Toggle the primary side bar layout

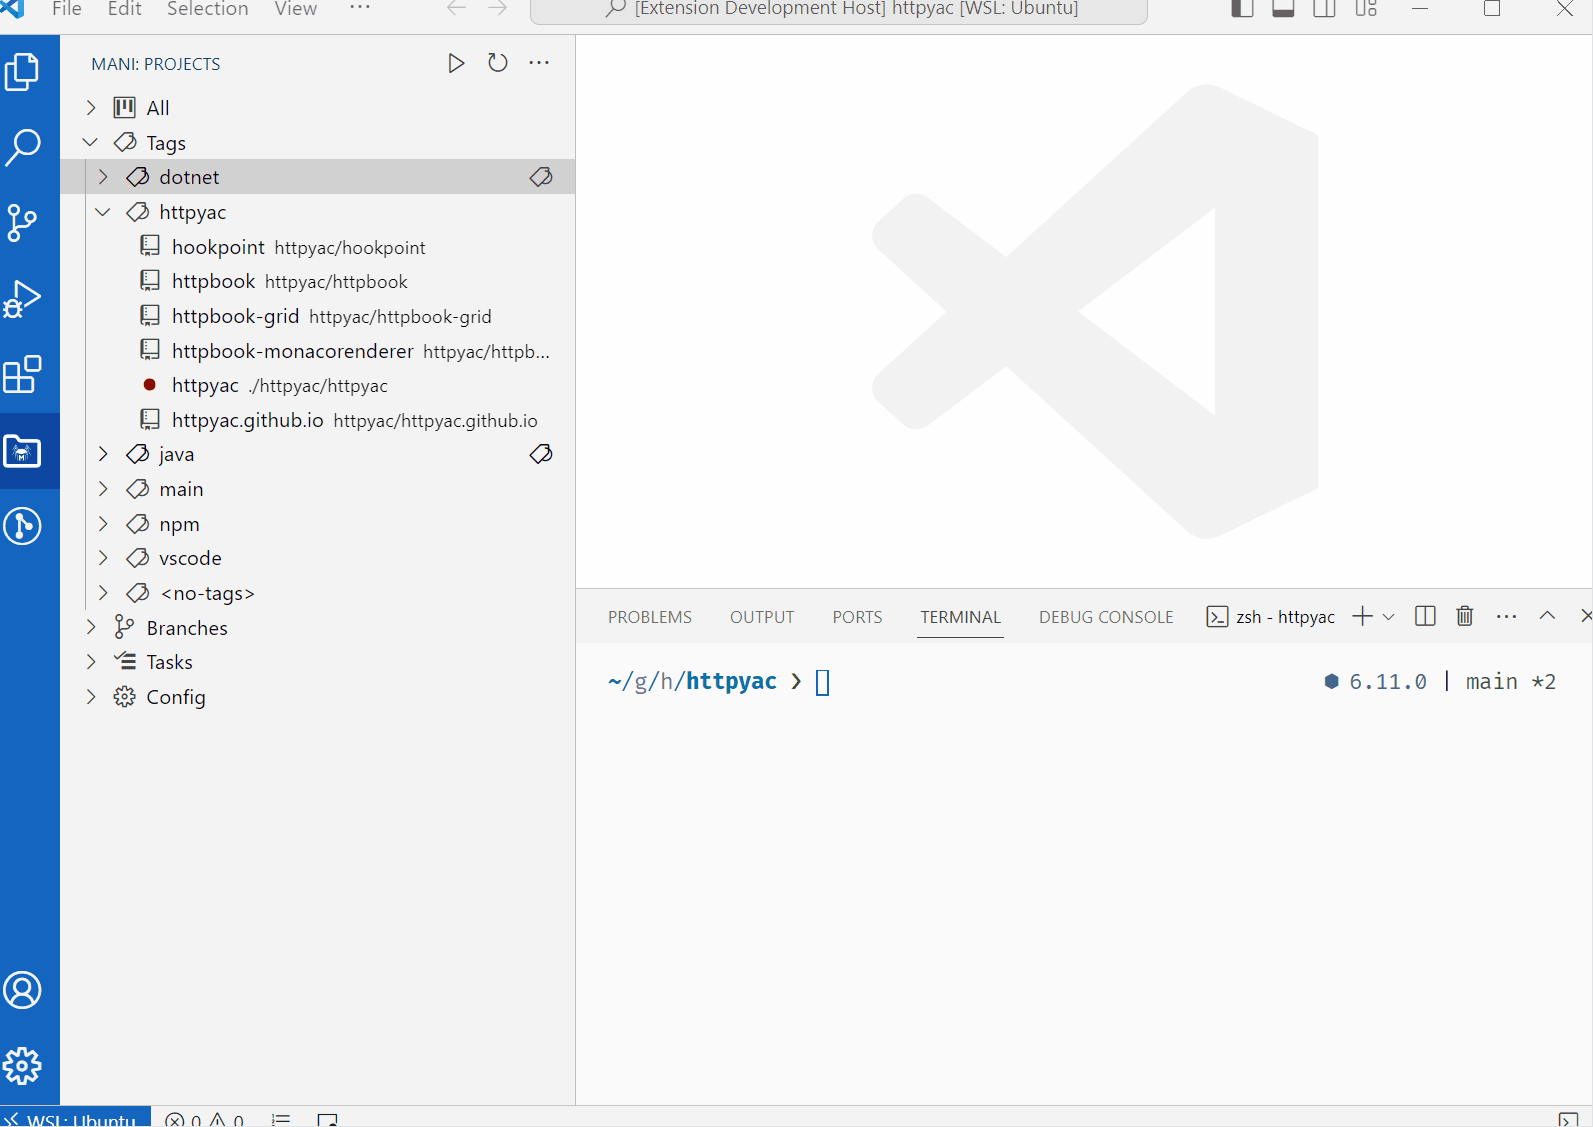pyautogui.click(x=1242, y=9)
